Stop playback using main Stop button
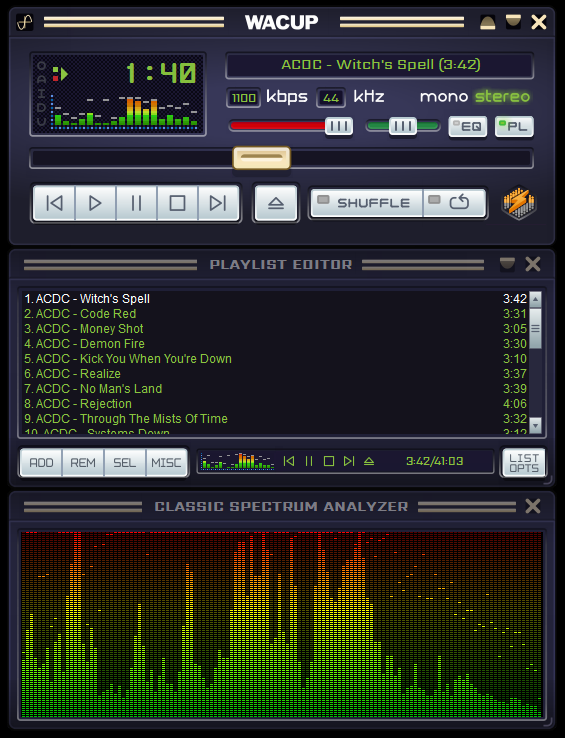565x738 pixels. pos(178,203)
